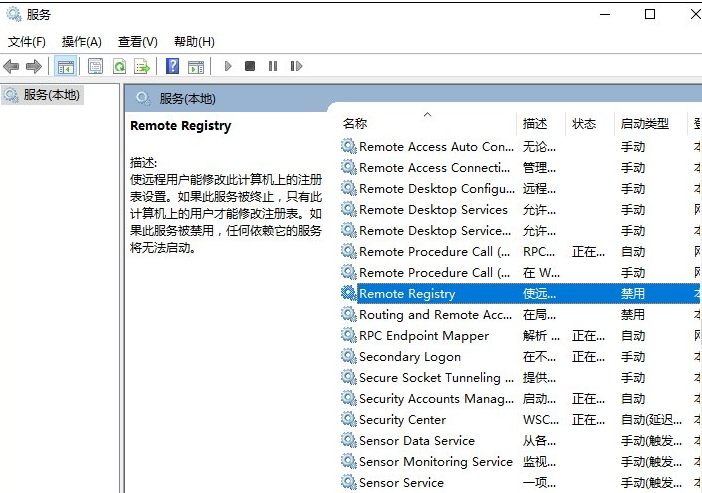Screen dimensions: 702x493
Task: Select Security Center service
Action: (402, 420)
